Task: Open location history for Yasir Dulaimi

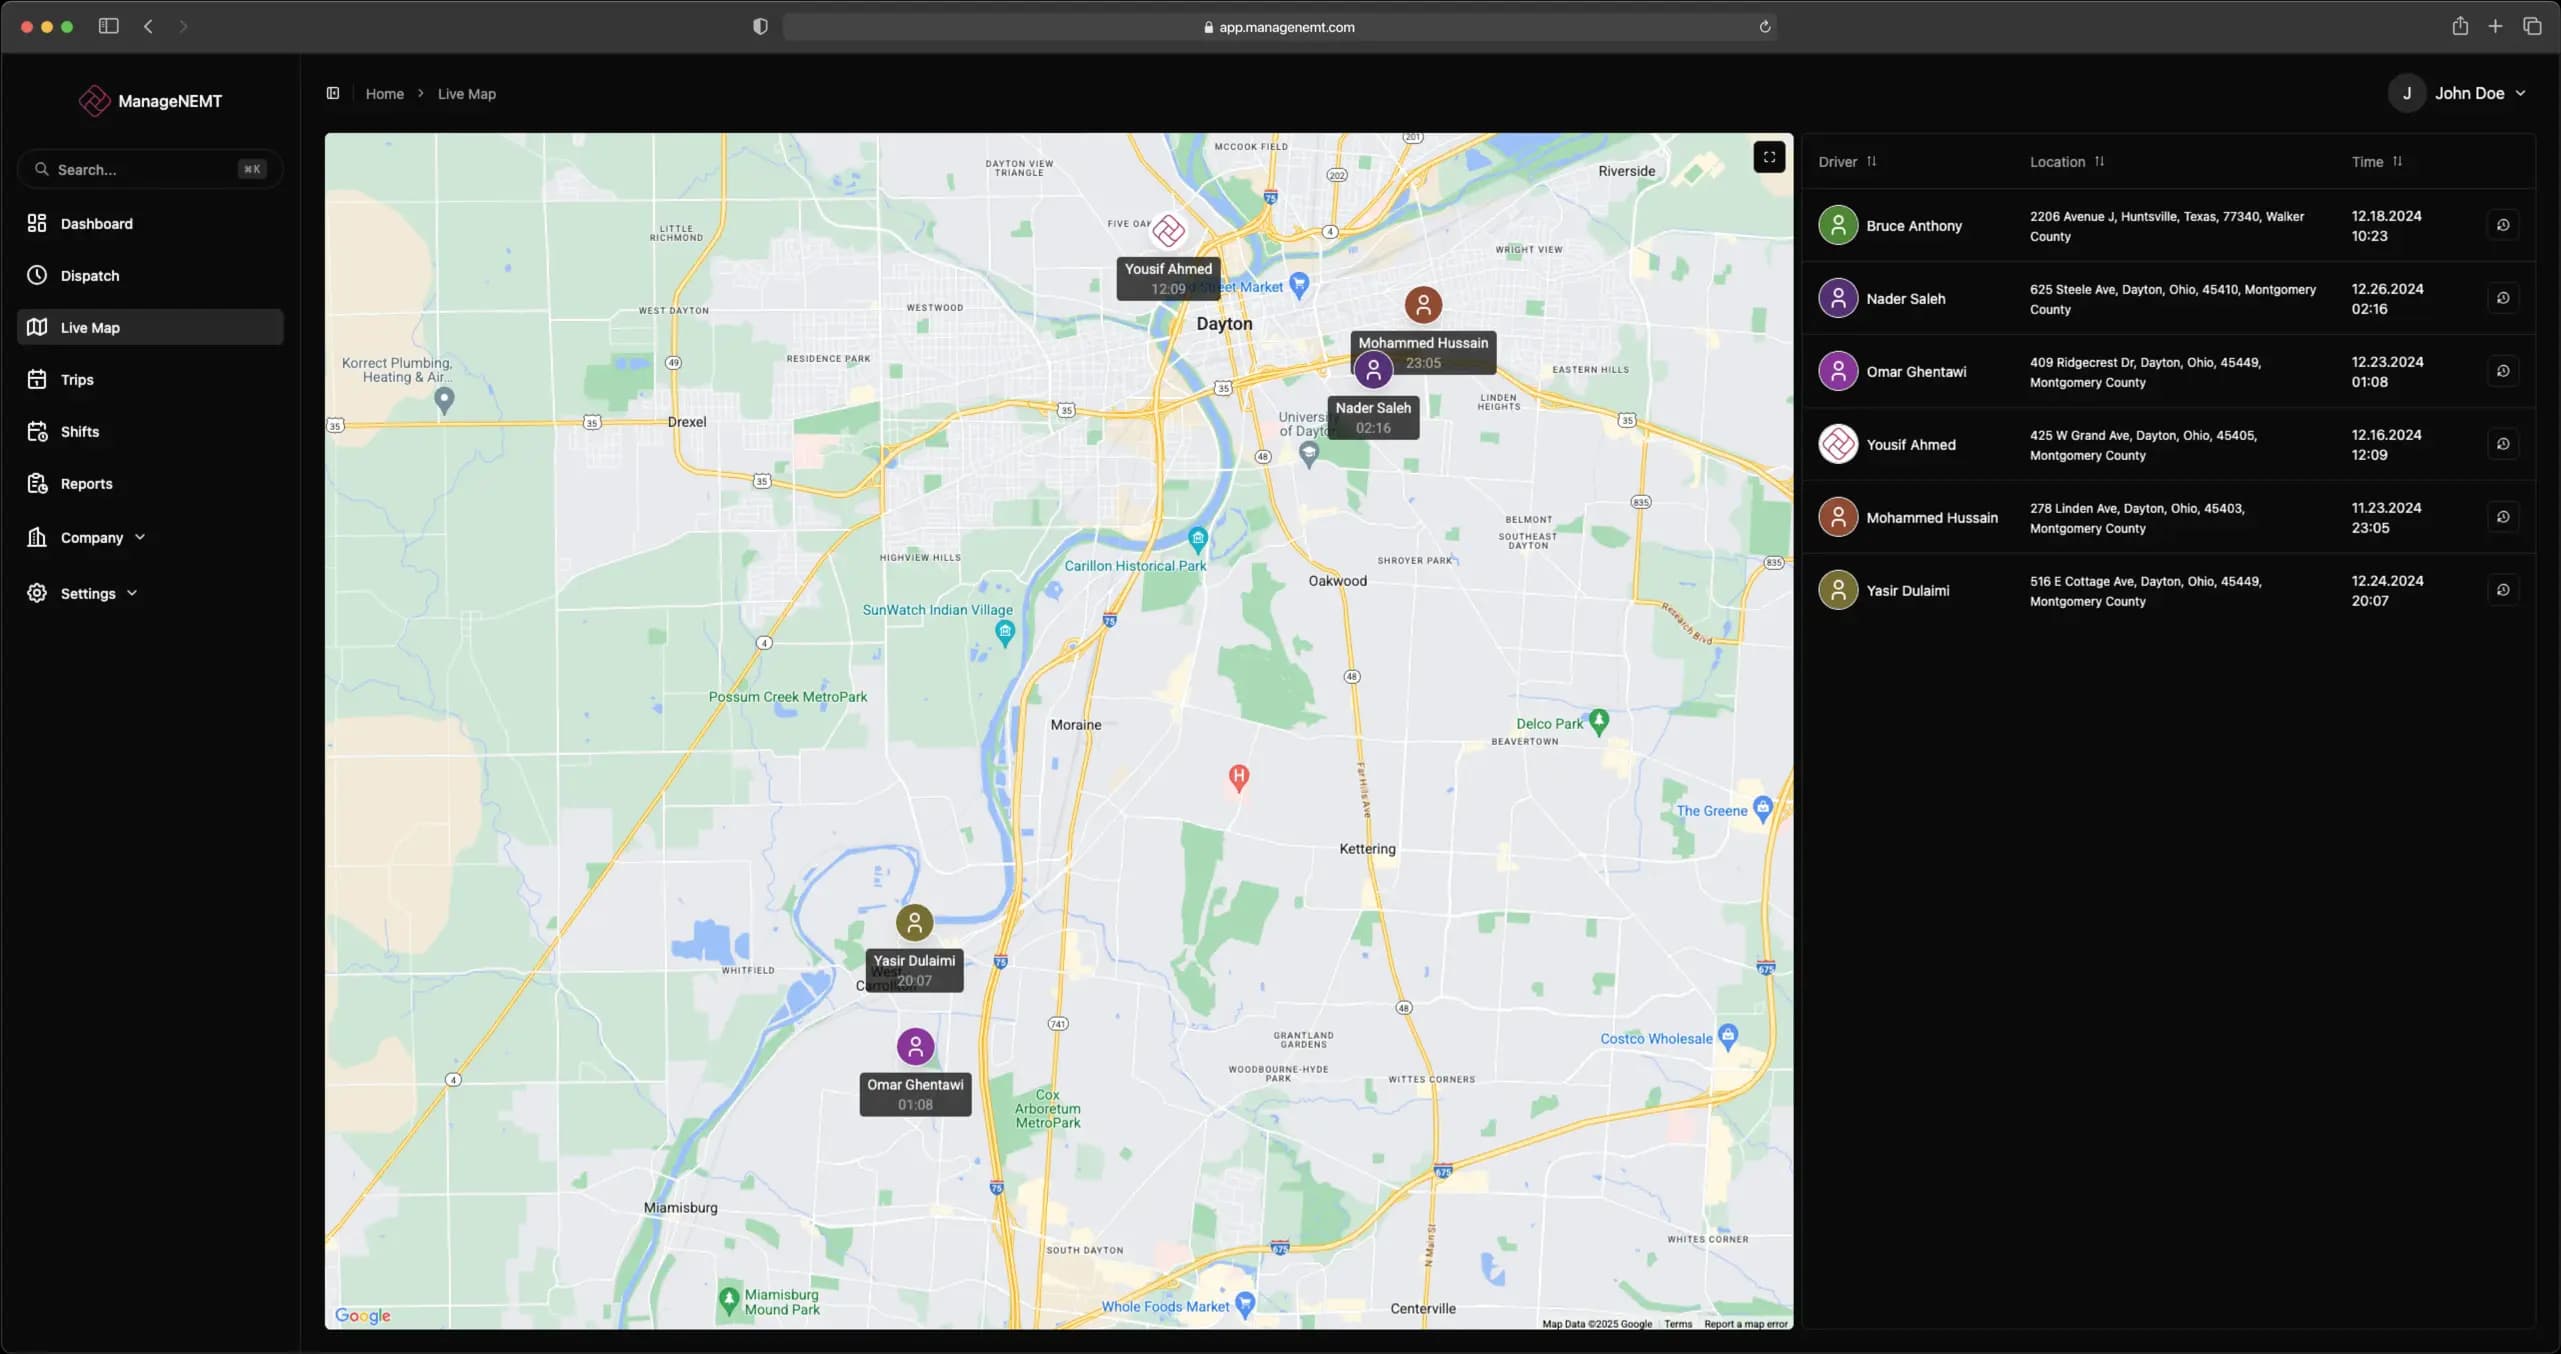Action: (x=2503, y=589)
